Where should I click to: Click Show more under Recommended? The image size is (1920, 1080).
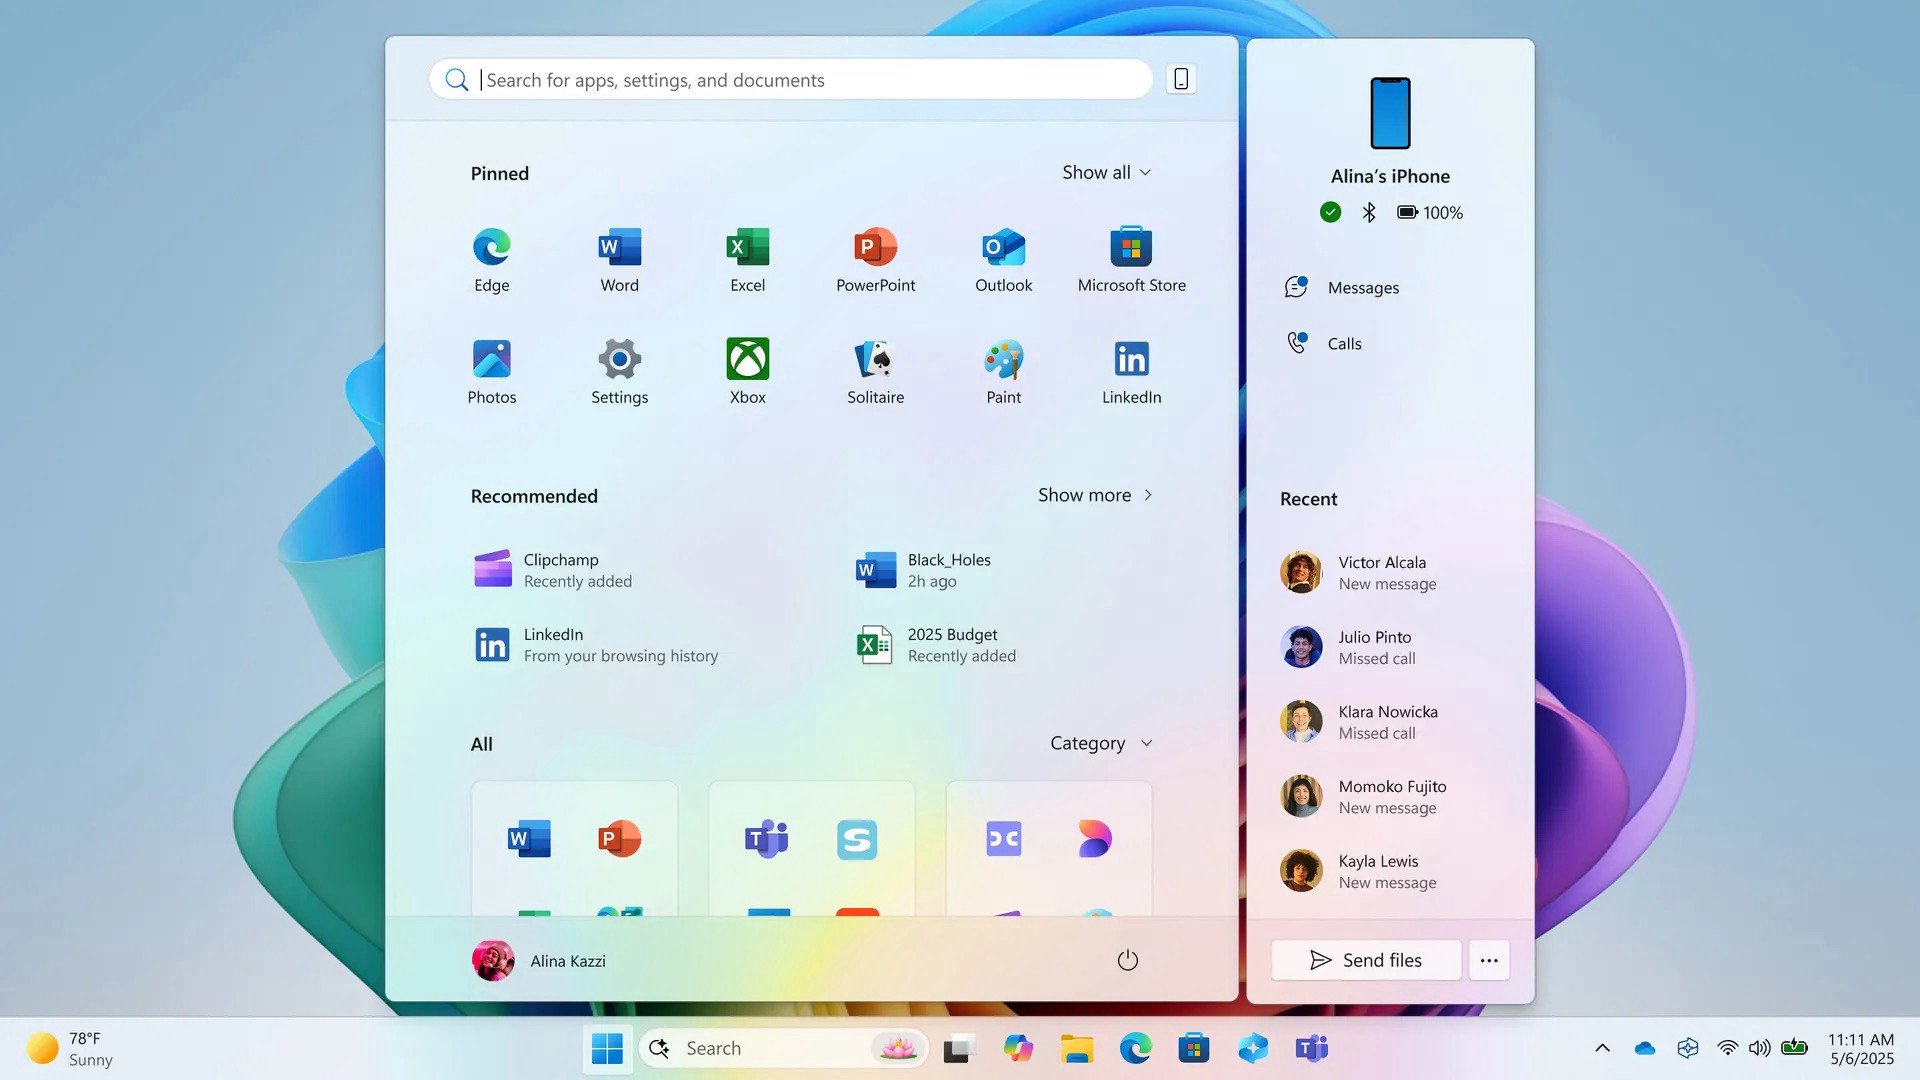[1095, 494]
